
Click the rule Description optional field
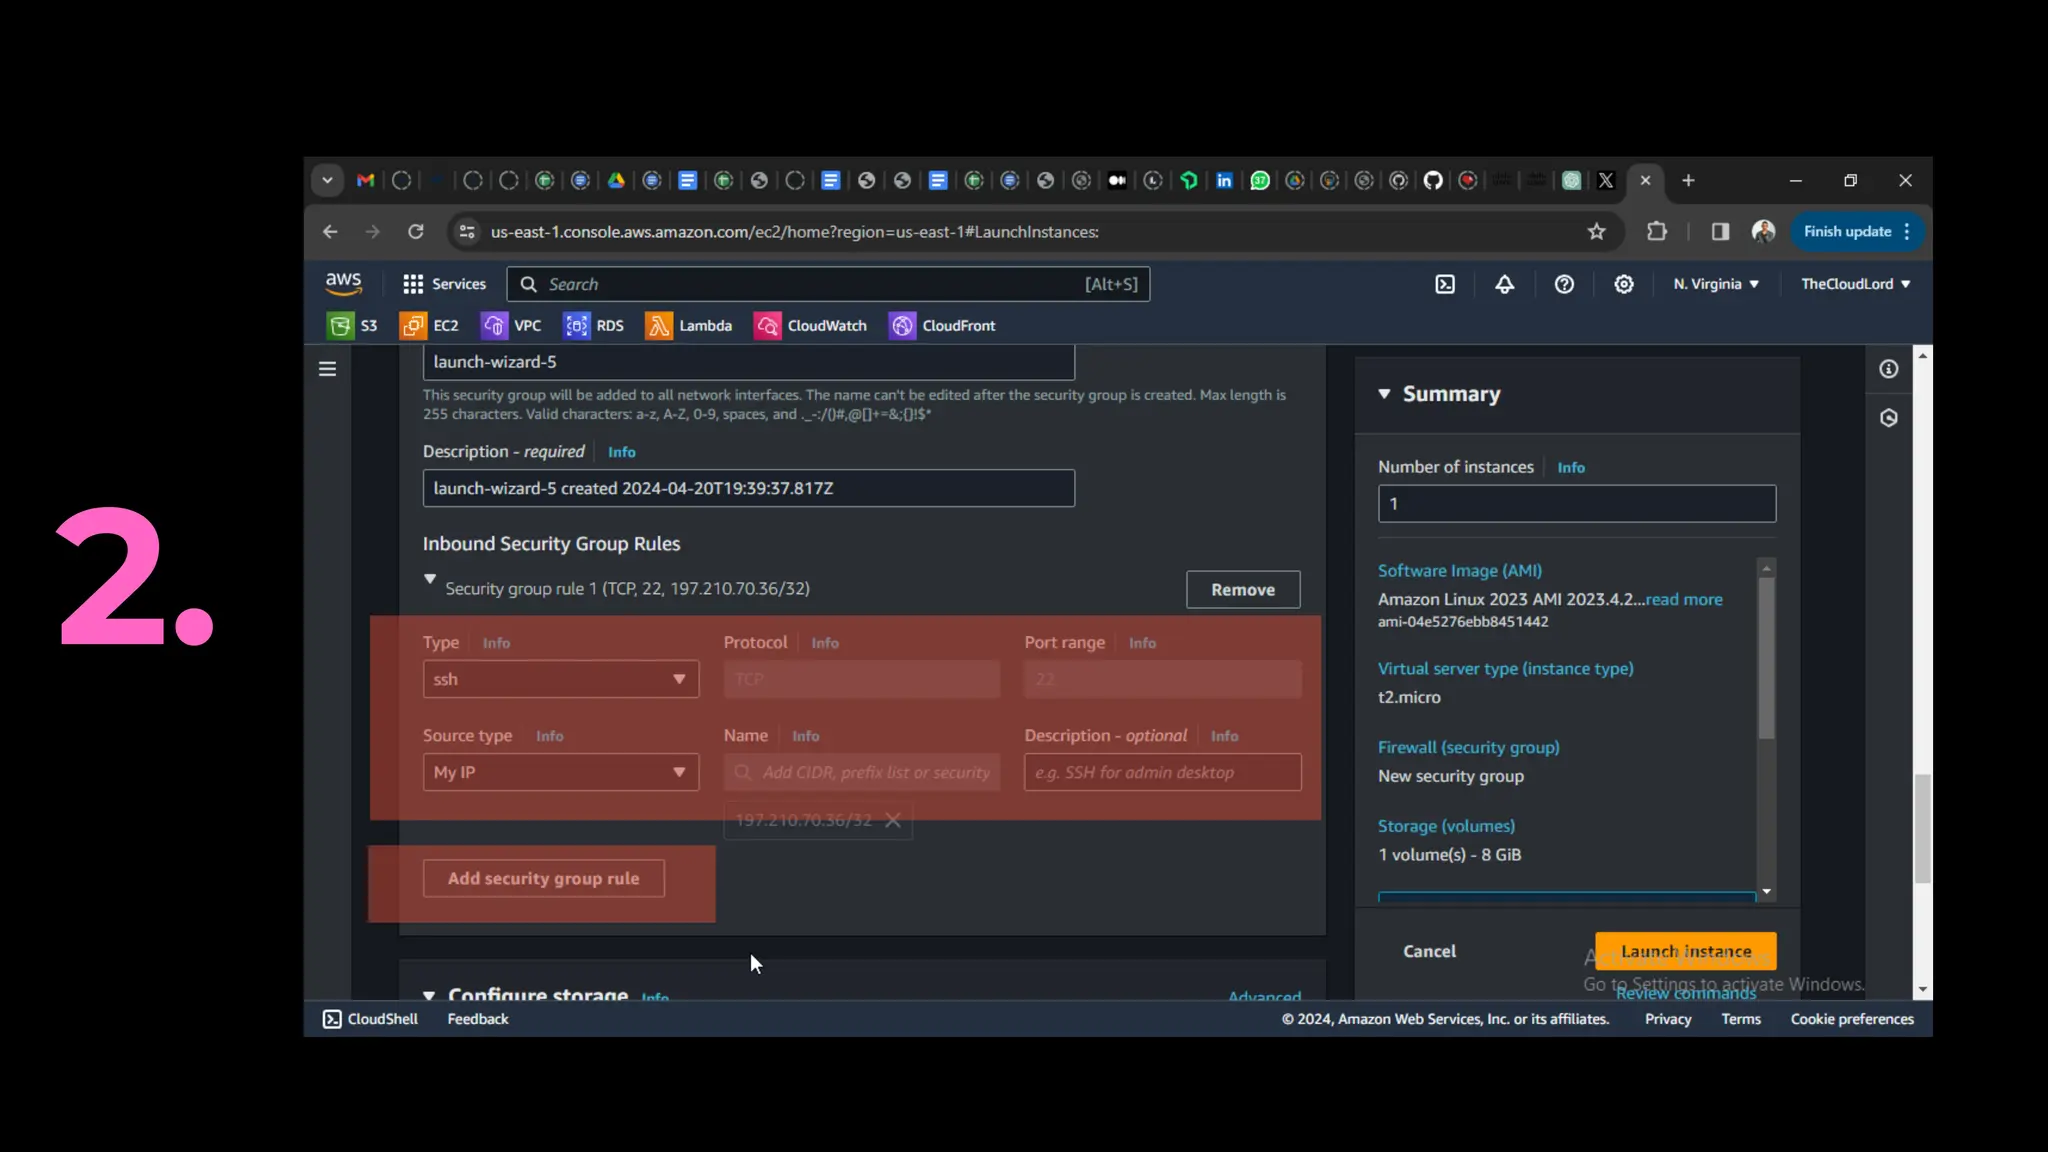(x=1162, y=772)
